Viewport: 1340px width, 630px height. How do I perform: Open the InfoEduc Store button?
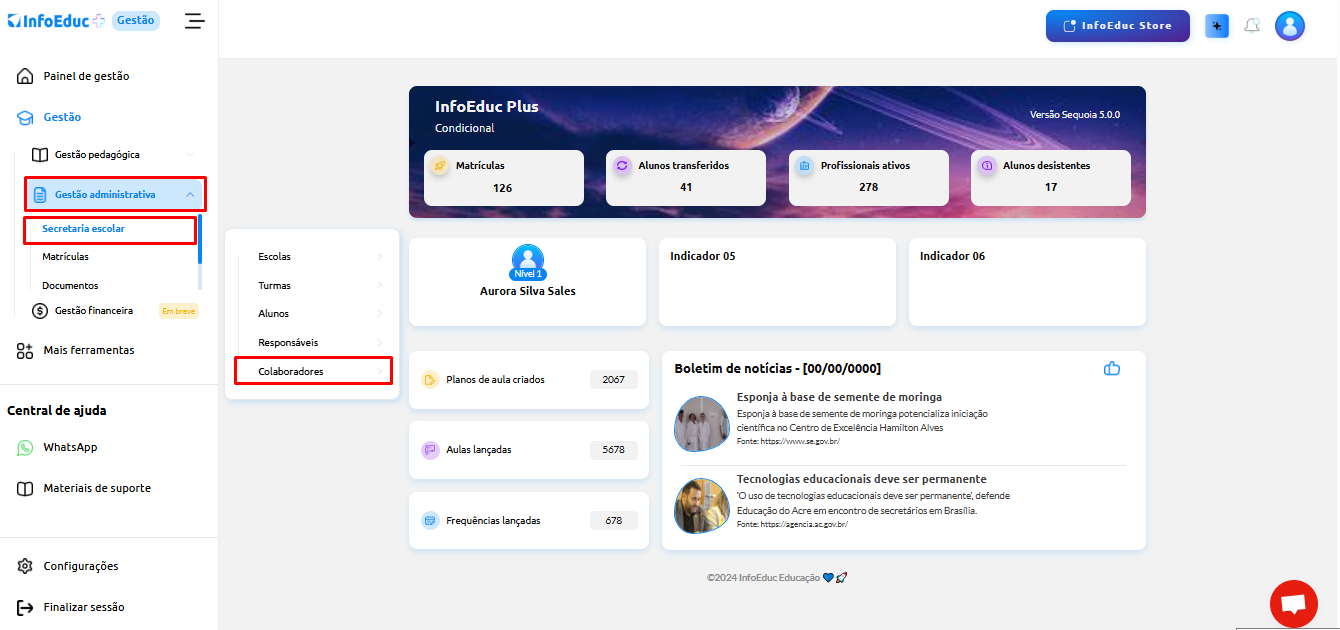click(1118, 26)
